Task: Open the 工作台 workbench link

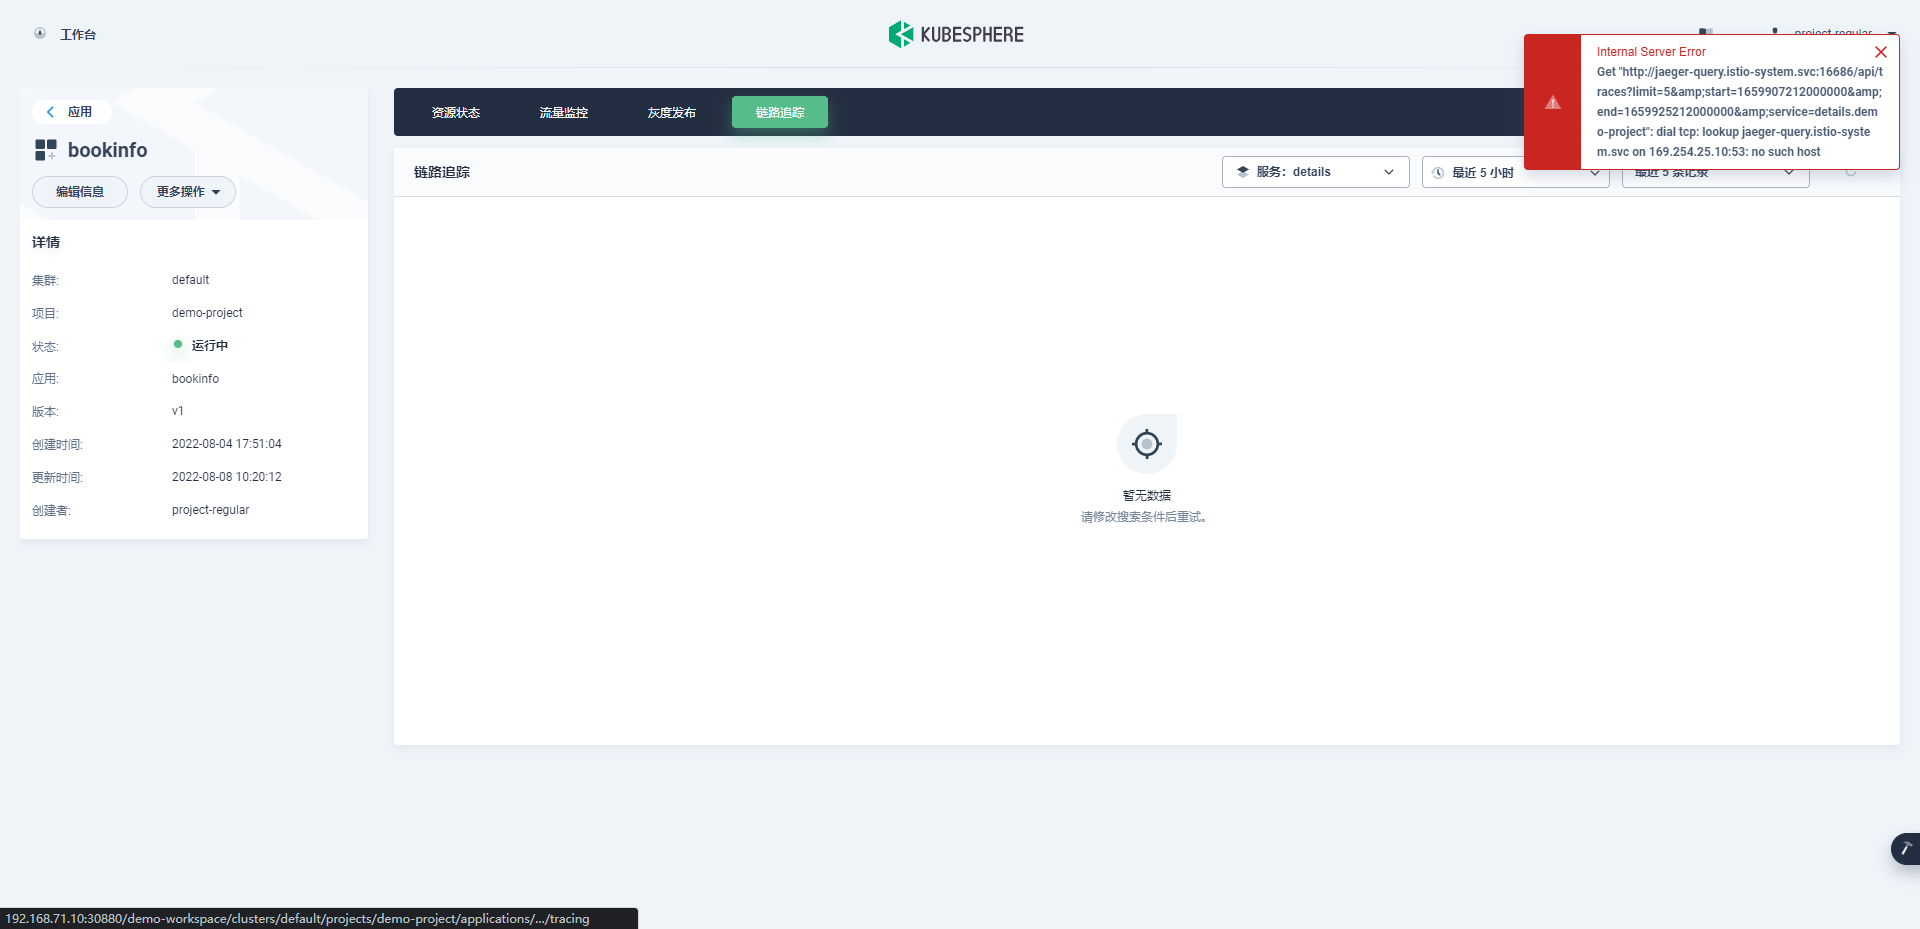Action: (x=78, y=34)
